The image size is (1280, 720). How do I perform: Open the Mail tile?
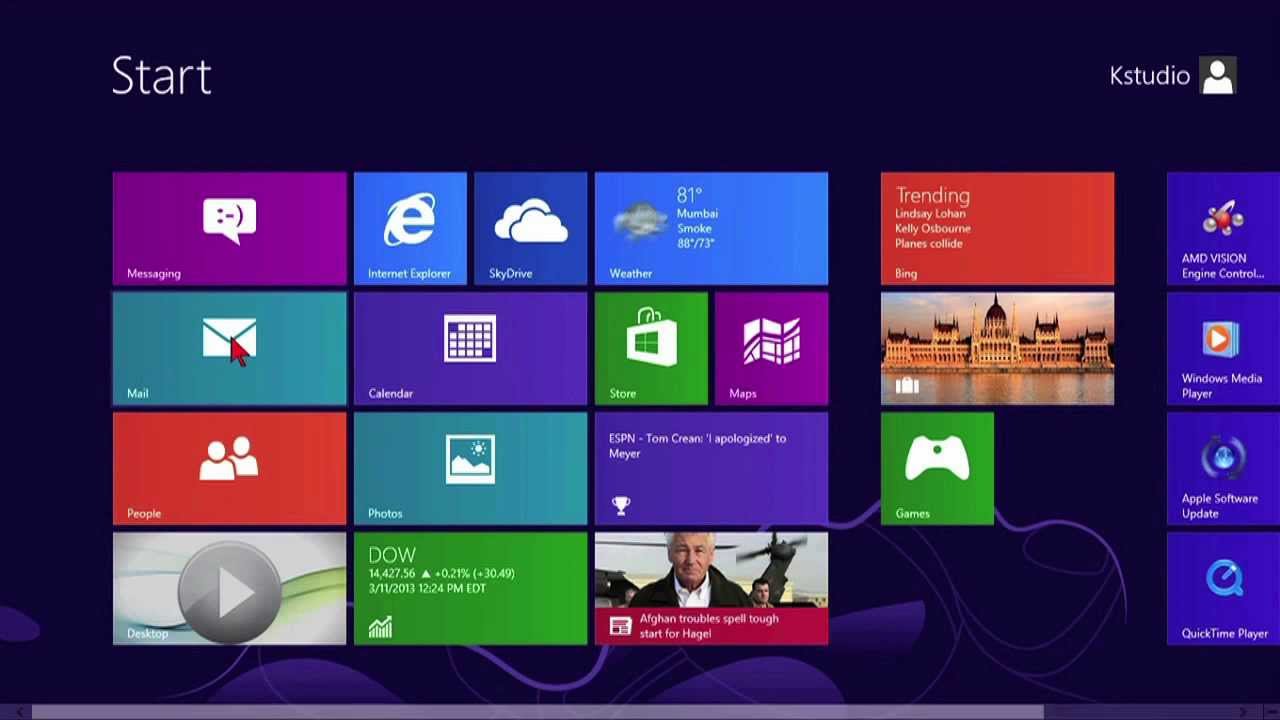click(x=229, y=348)
